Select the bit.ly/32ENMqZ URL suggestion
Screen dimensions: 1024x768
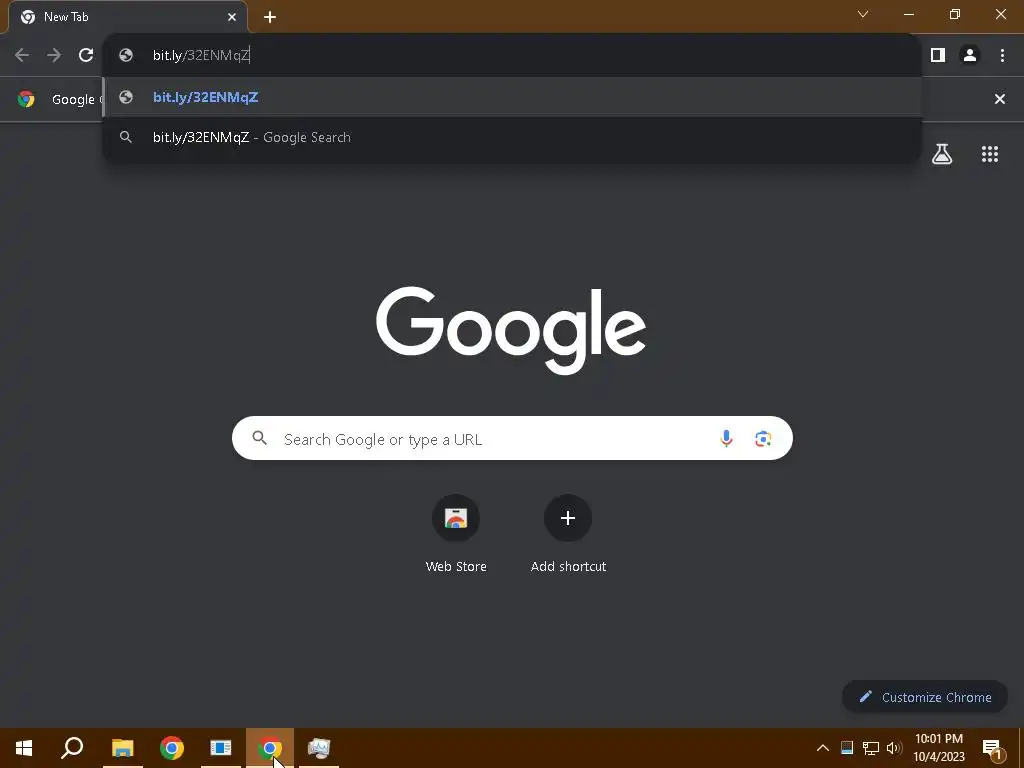pyautogui.click(x=513, y=97)
